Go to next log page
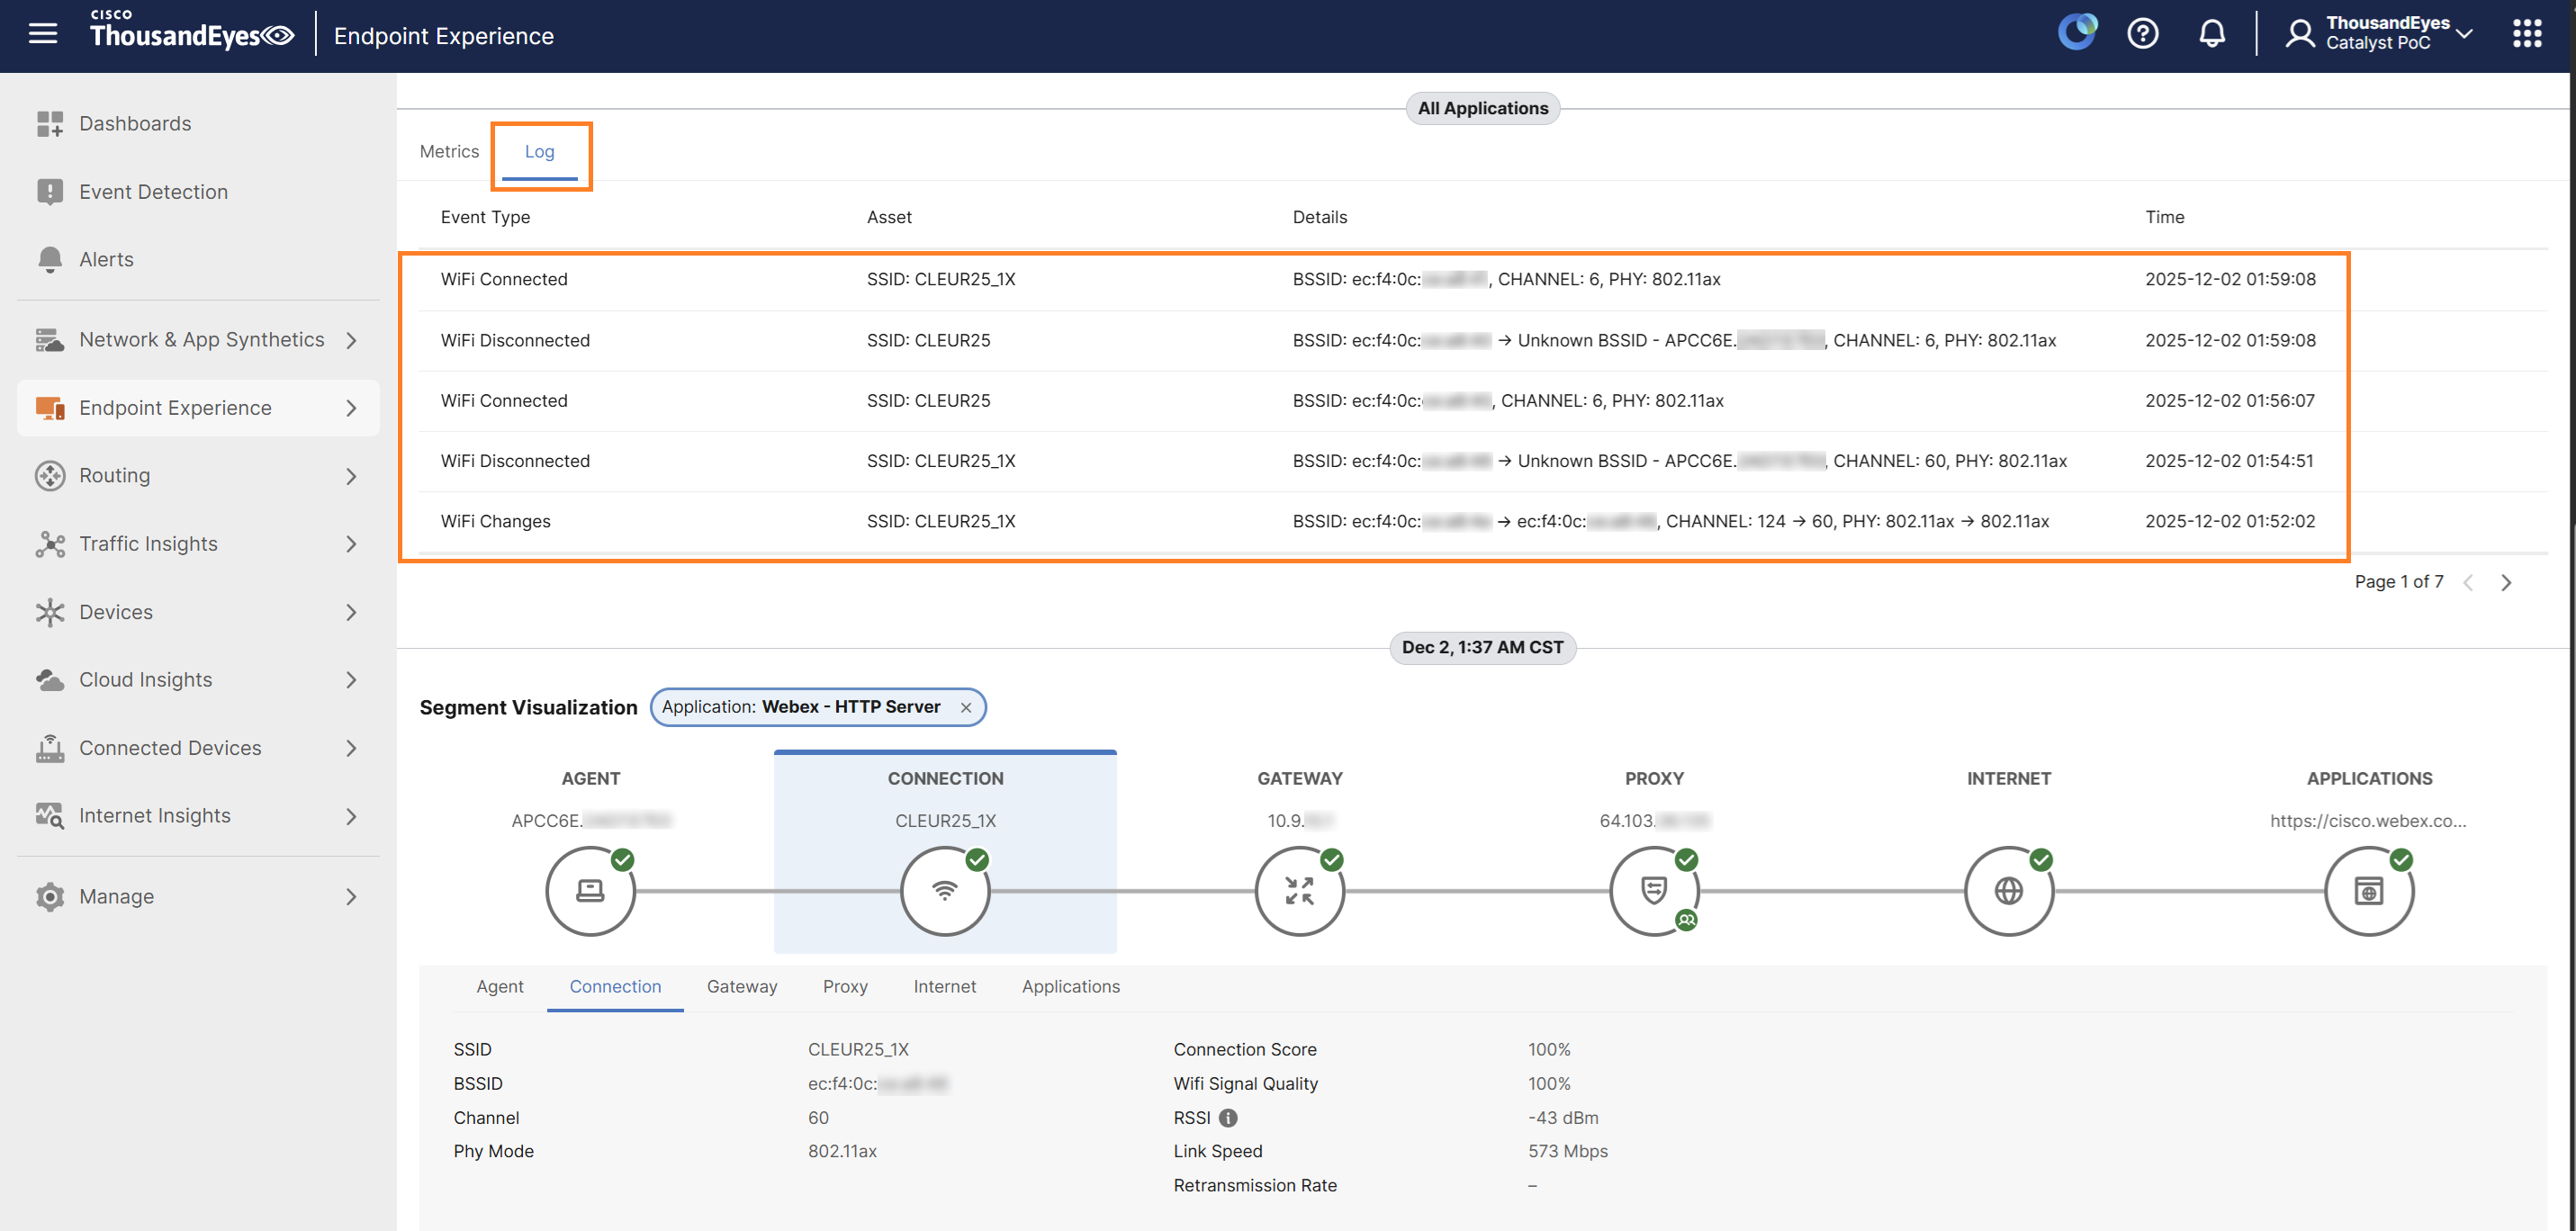 tap(2506, 582)
